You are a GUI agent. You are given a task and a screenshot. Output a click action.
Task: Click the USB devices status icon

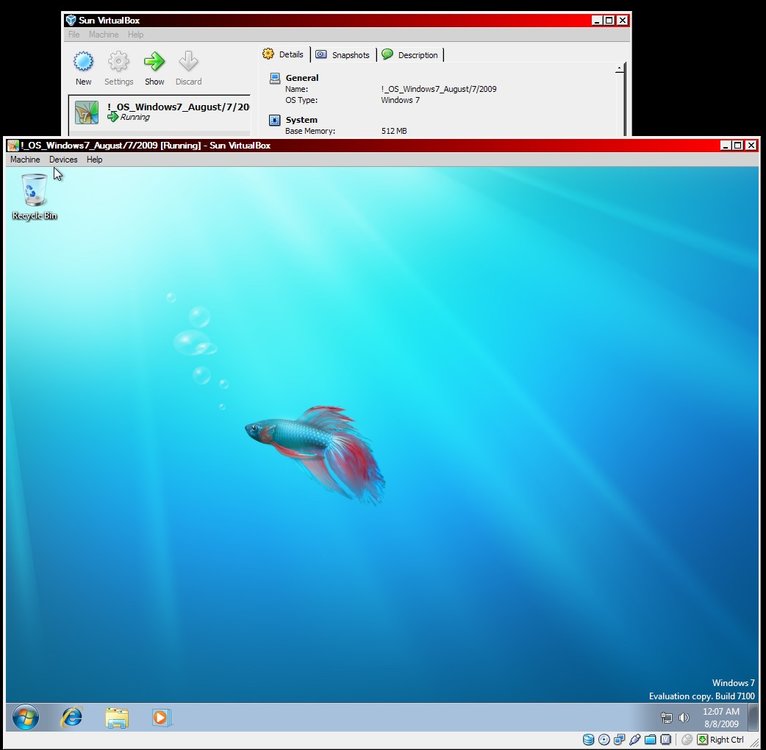pos(635,740)
